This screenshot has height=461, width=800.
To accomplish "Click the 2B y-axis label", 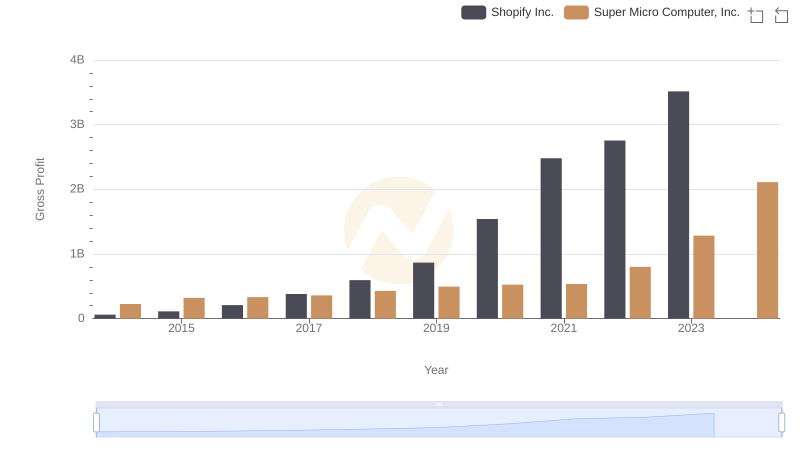I will coord(77,189).
